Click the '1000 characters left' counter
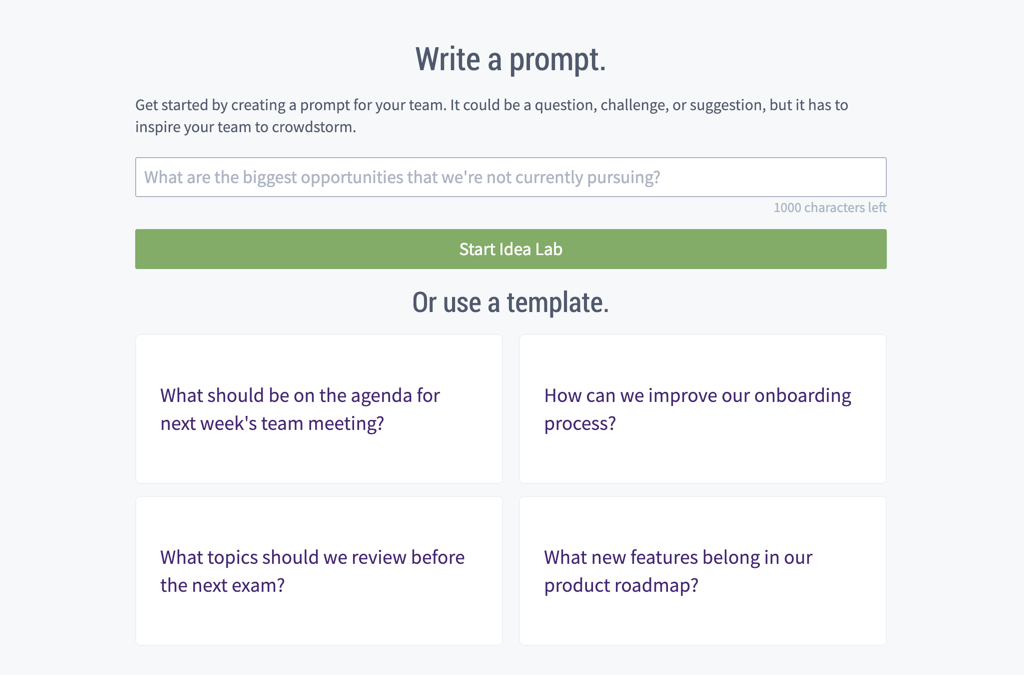 click(x=830, y=208)
